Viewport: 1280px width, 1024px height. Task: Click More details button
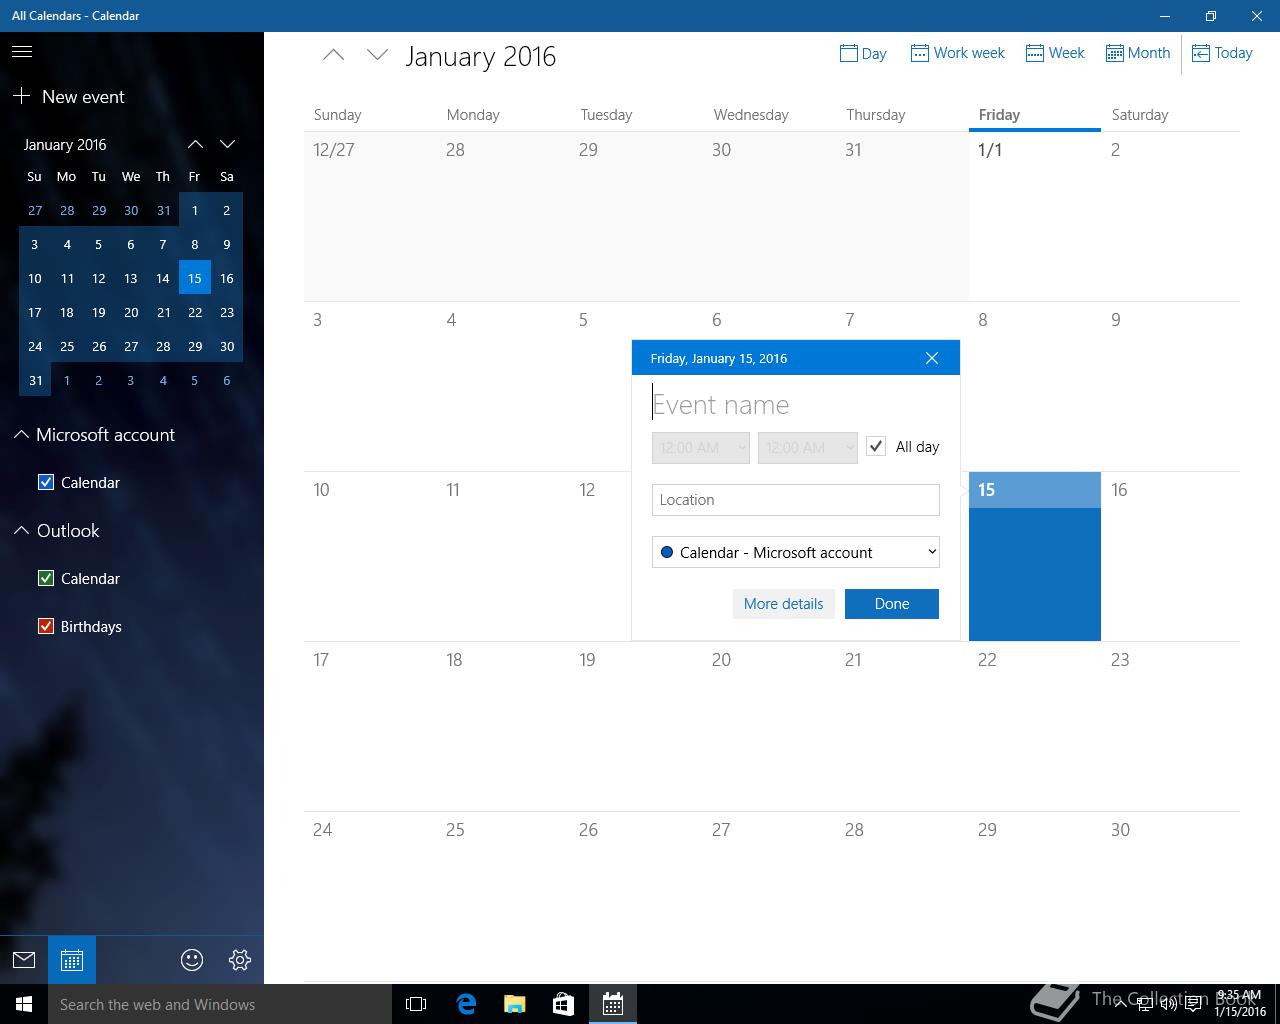pos(783,604)
